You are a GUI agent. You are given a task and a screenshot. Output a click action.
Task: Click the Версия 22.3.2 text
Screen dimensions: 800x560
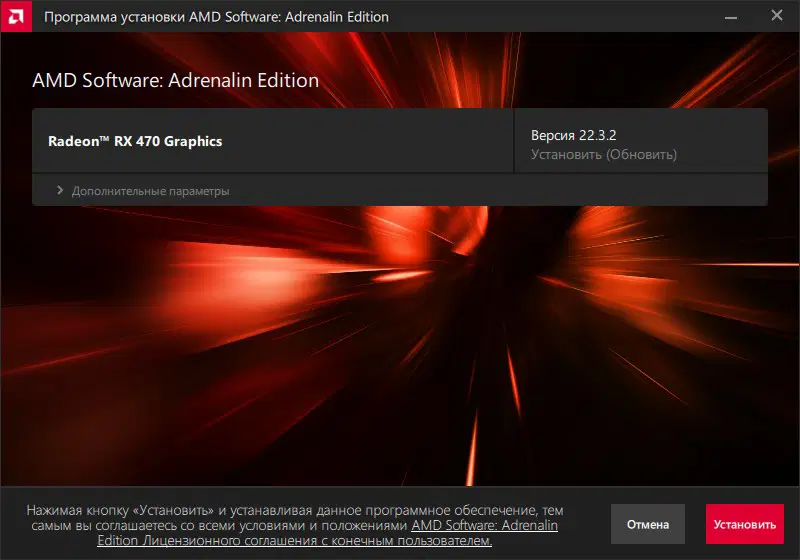(573, 135)
